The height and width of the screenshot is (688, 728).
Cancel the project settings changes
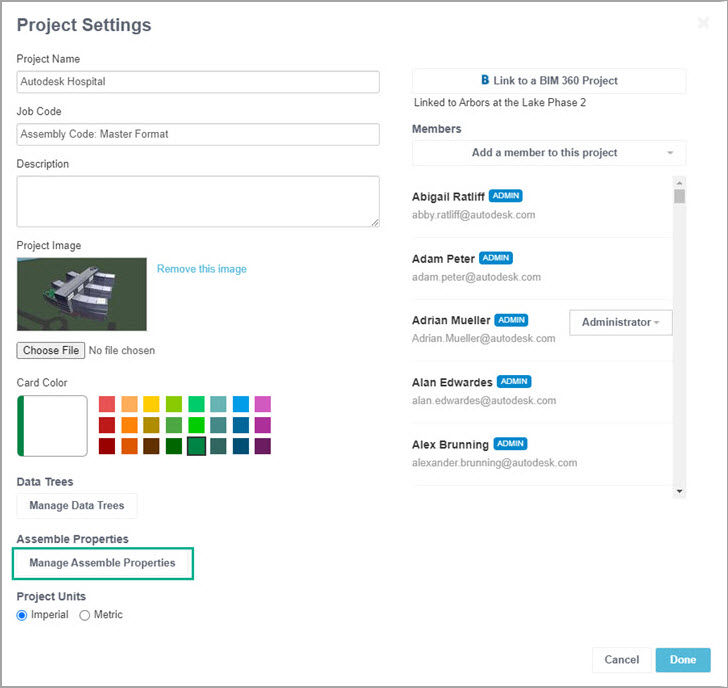(x=621, y=660)
